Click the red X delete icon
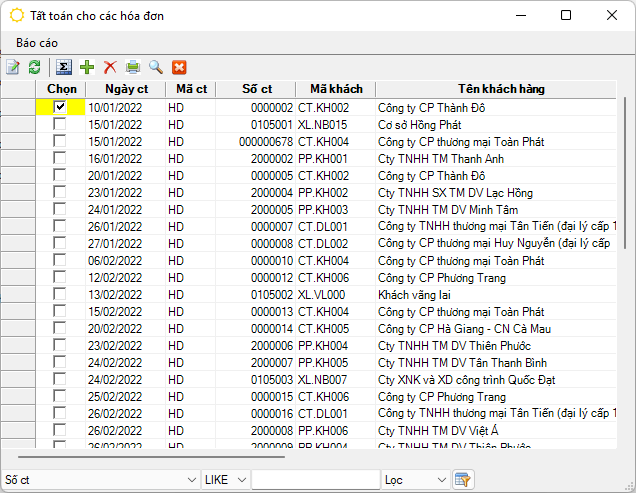The image size is (636, 493). pos(110,67)
